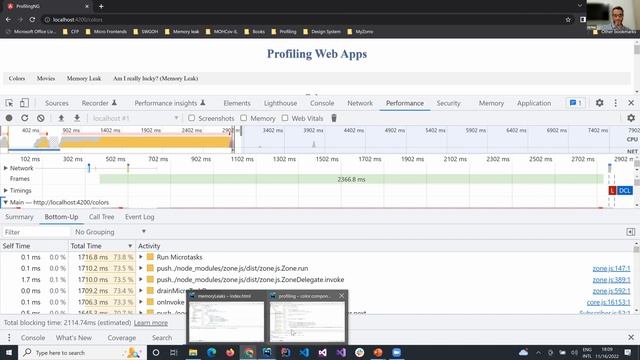This screenshot has height=360, width=640.
Task: Switch to the Elements tab
Action: (x=237, y=103)
